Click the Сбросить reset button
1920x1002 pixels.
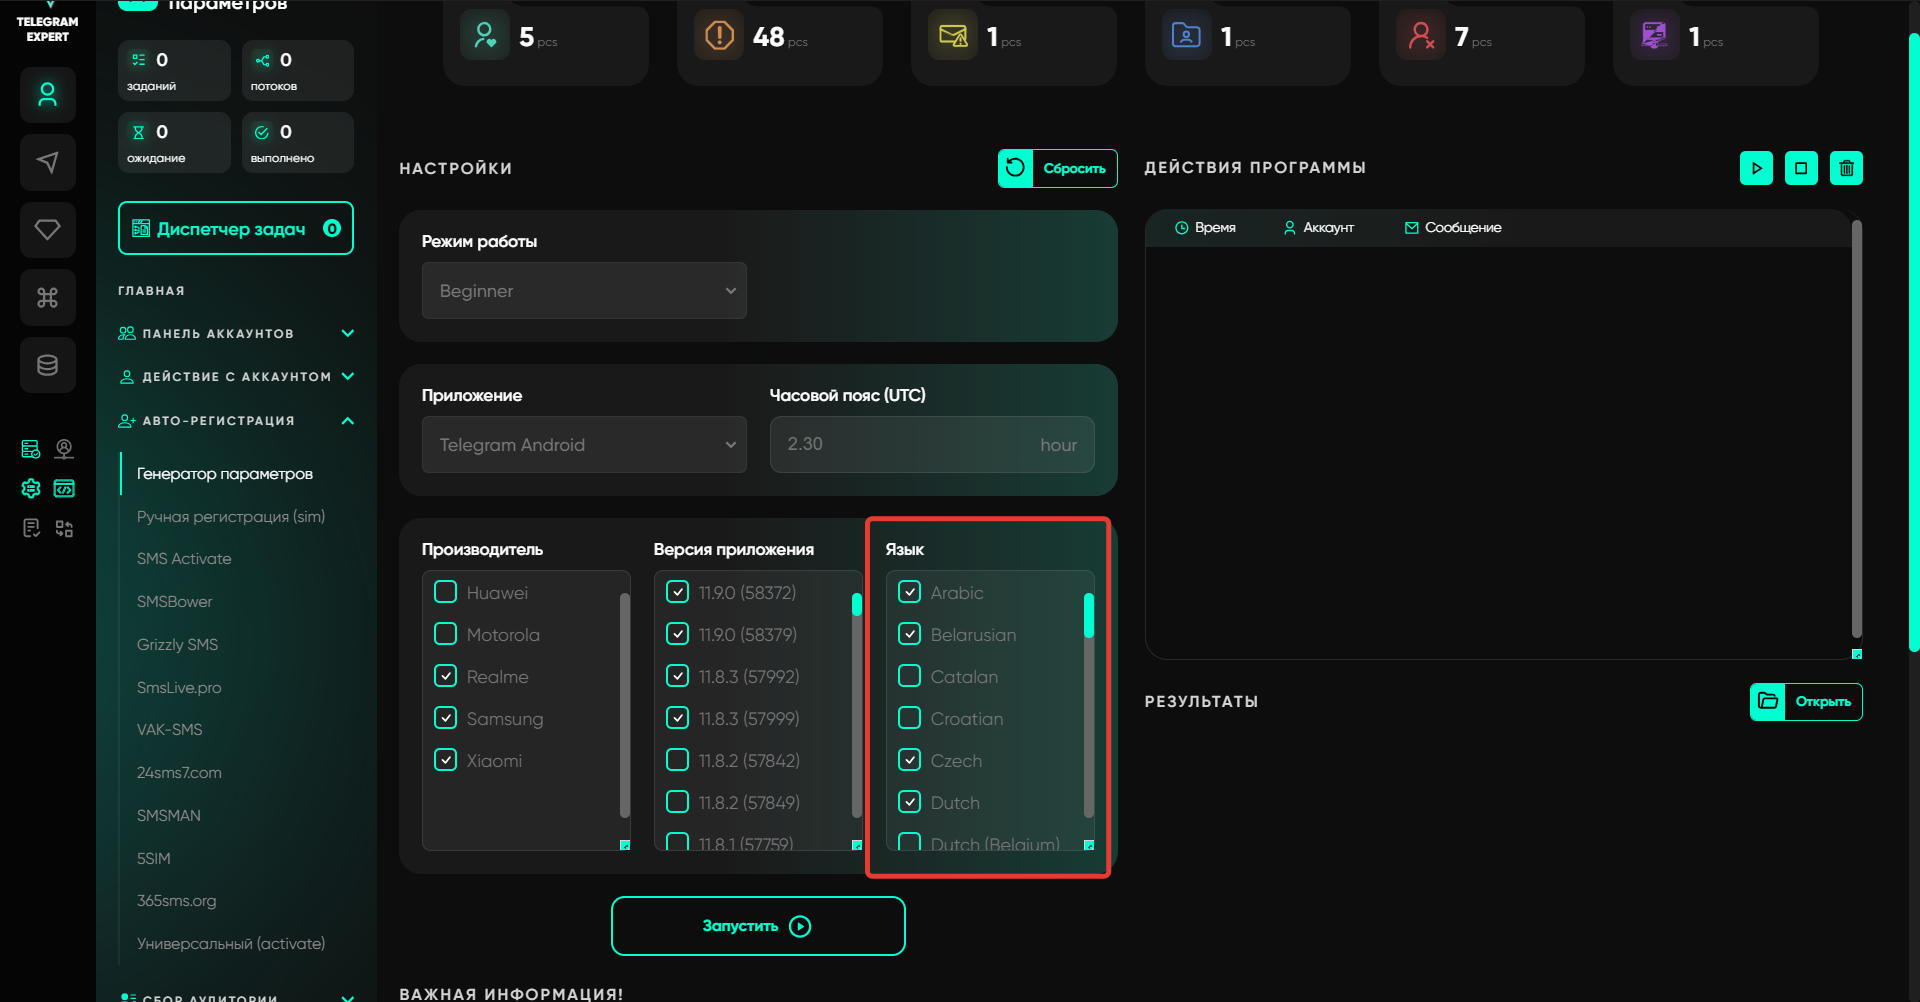click(1057, 168)
